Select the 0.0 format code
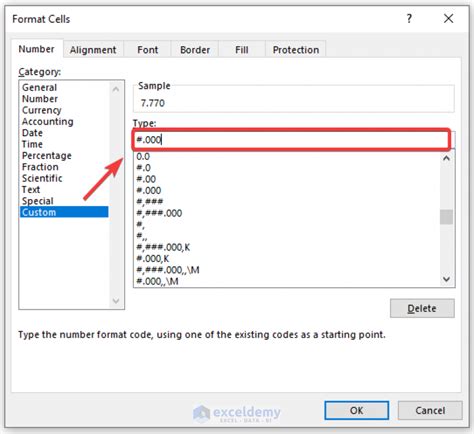The width and height of the screenshot is (474, 434). pyautogui.click(x=287, y=156)
